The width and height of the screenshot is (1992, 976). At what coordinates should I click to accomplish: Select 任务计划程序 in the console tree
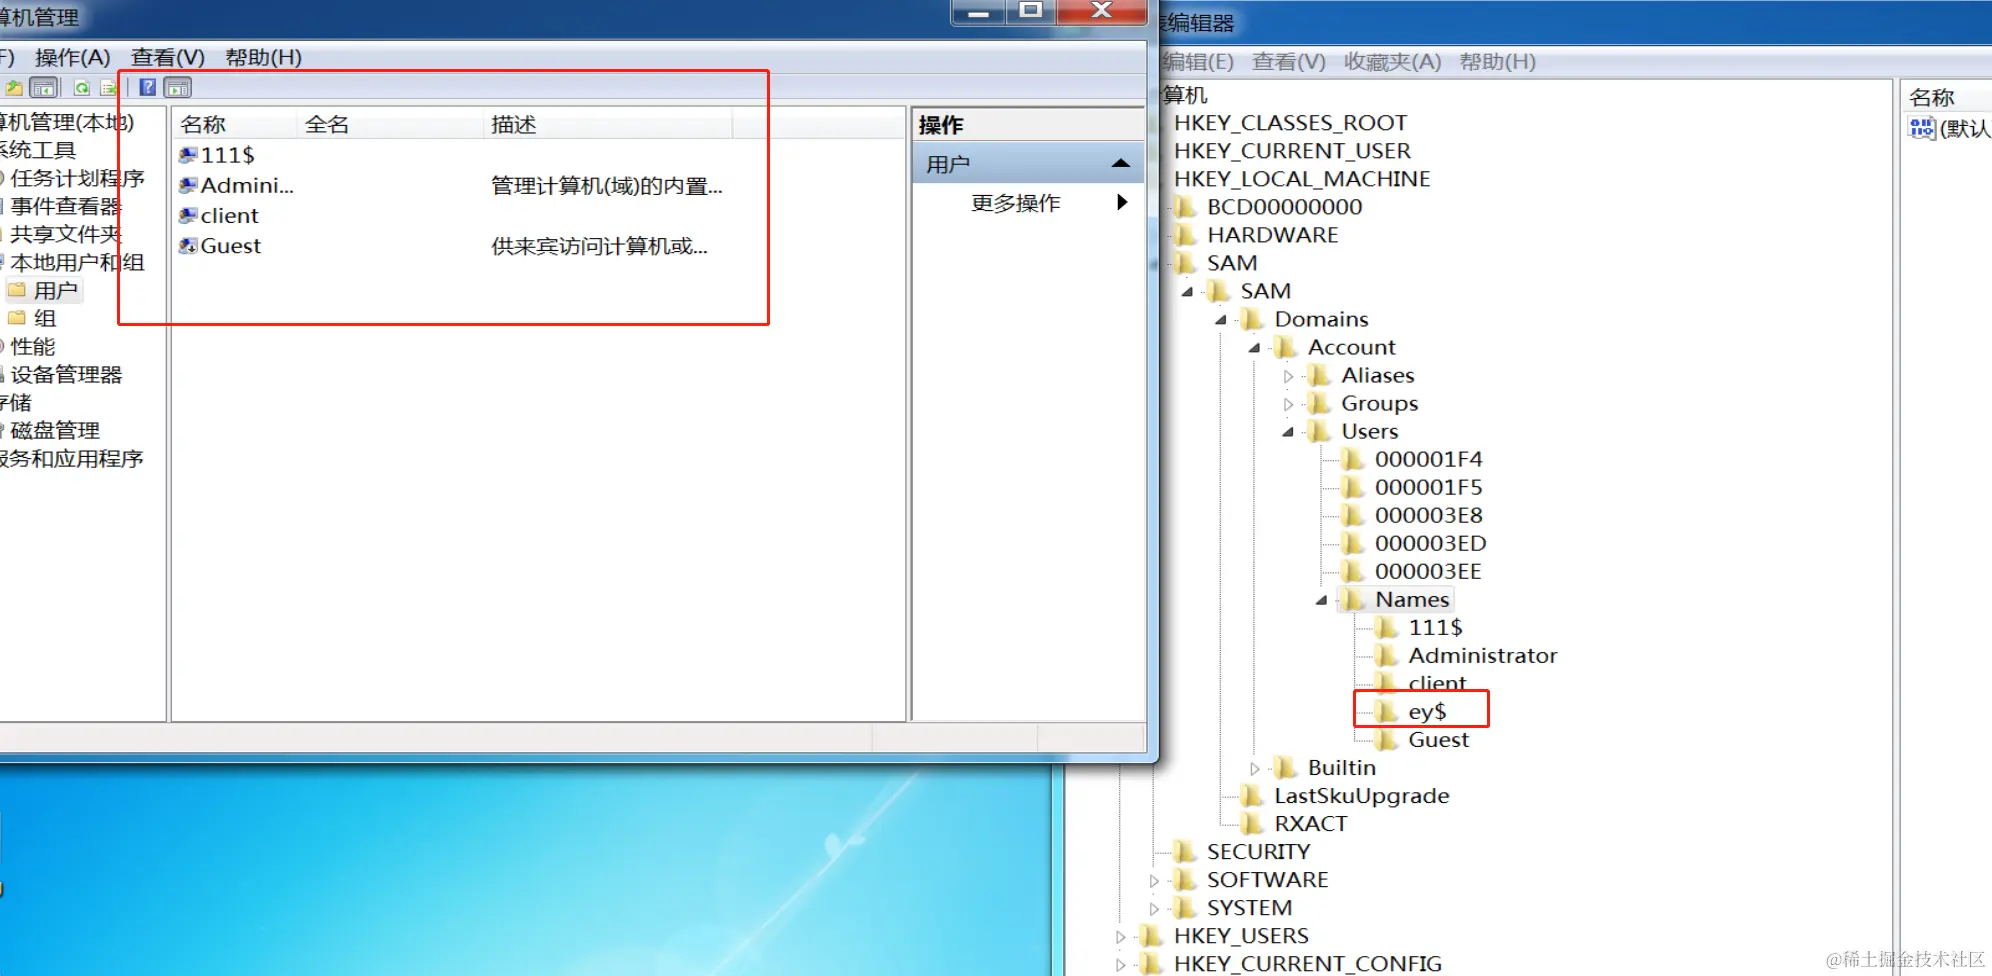tap(77, 178)
